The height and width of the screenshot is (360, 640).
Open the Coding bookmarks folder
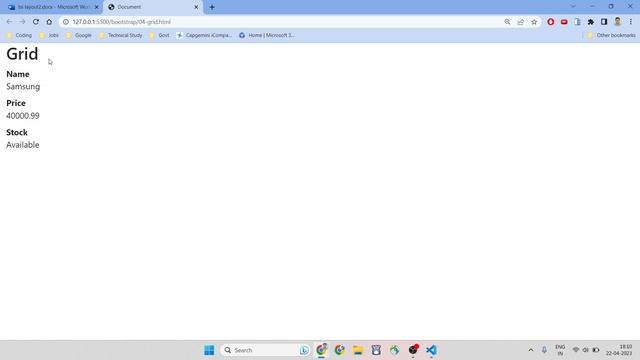point(19,36)
